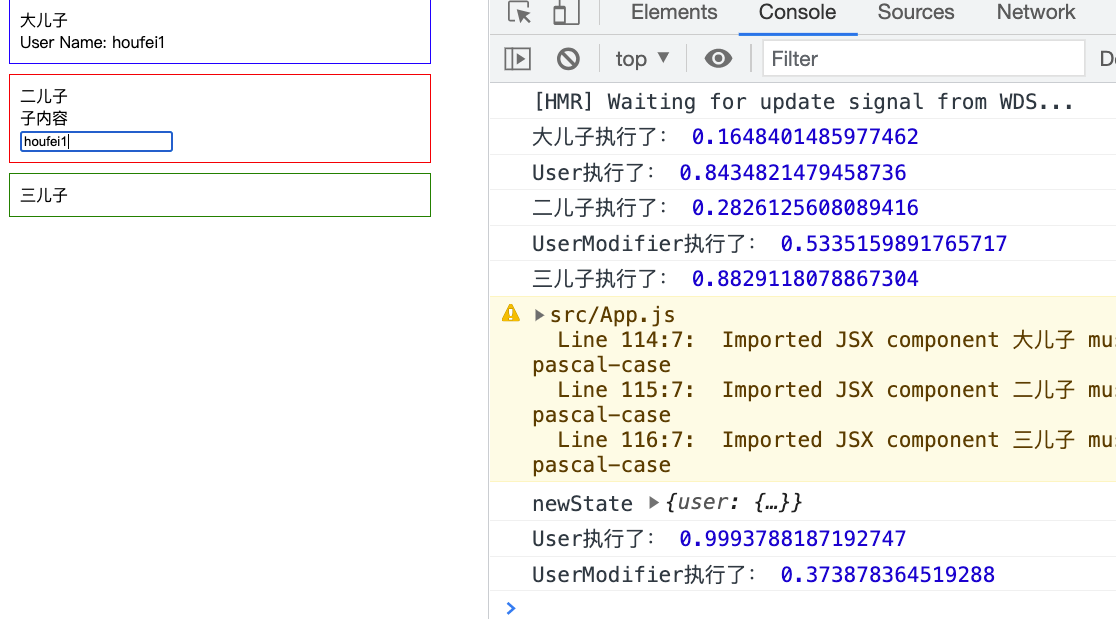Expand the src/App.js warning message
This screenshot has width=1116, height=619.
click(540, 315)
